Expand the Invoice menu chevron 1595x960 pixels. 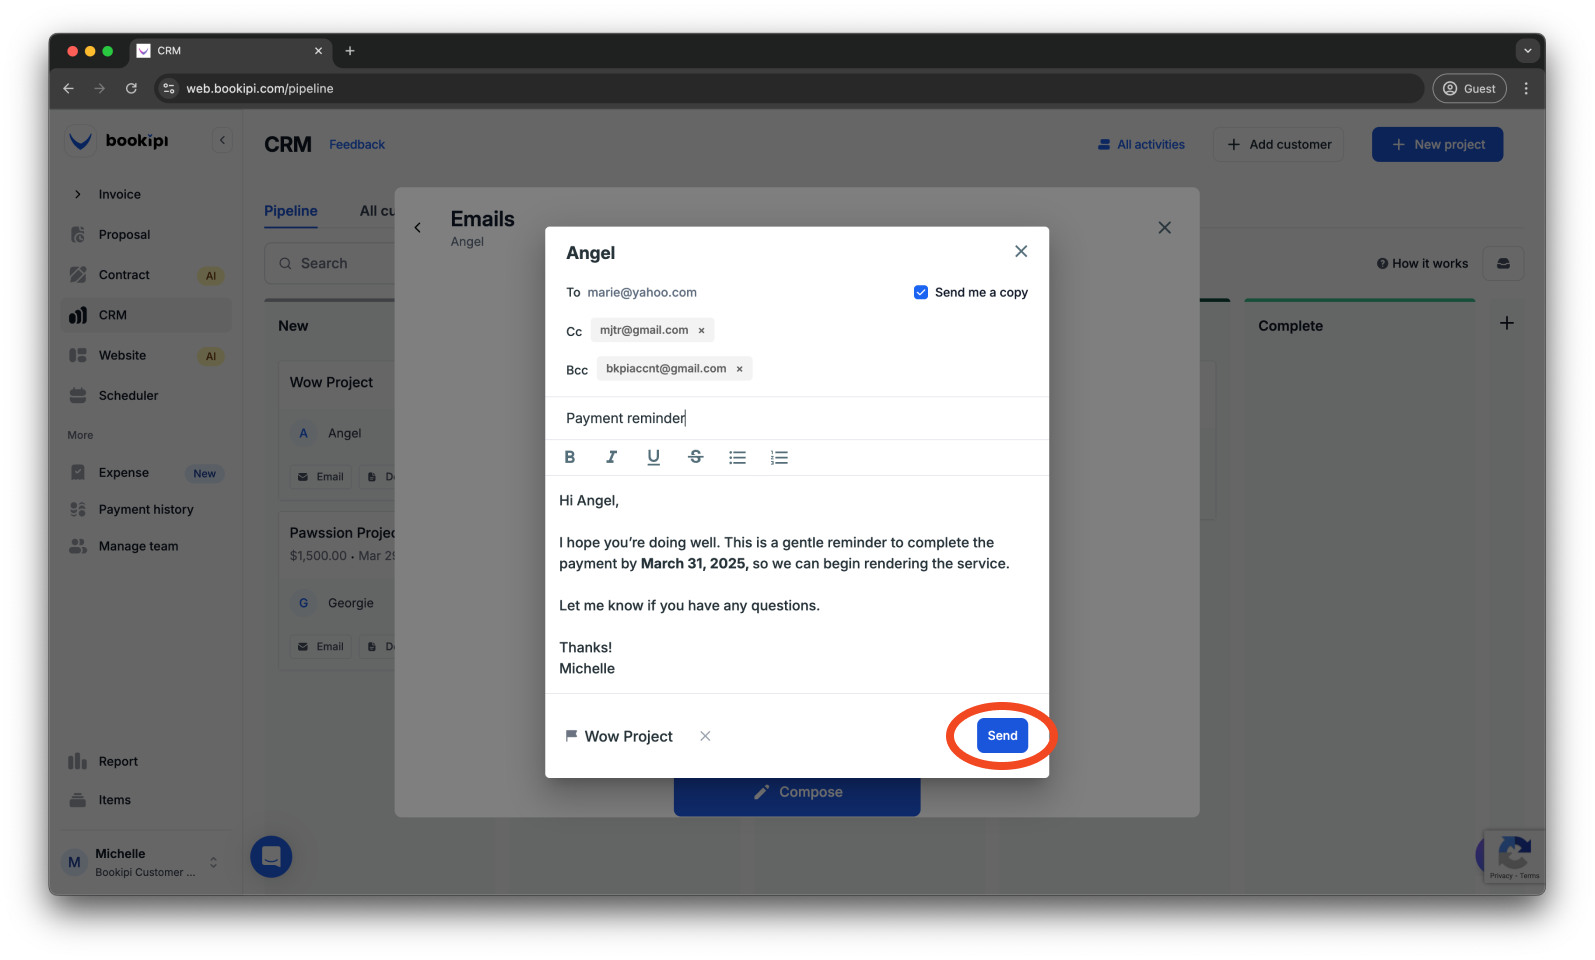tap(78, 194)
